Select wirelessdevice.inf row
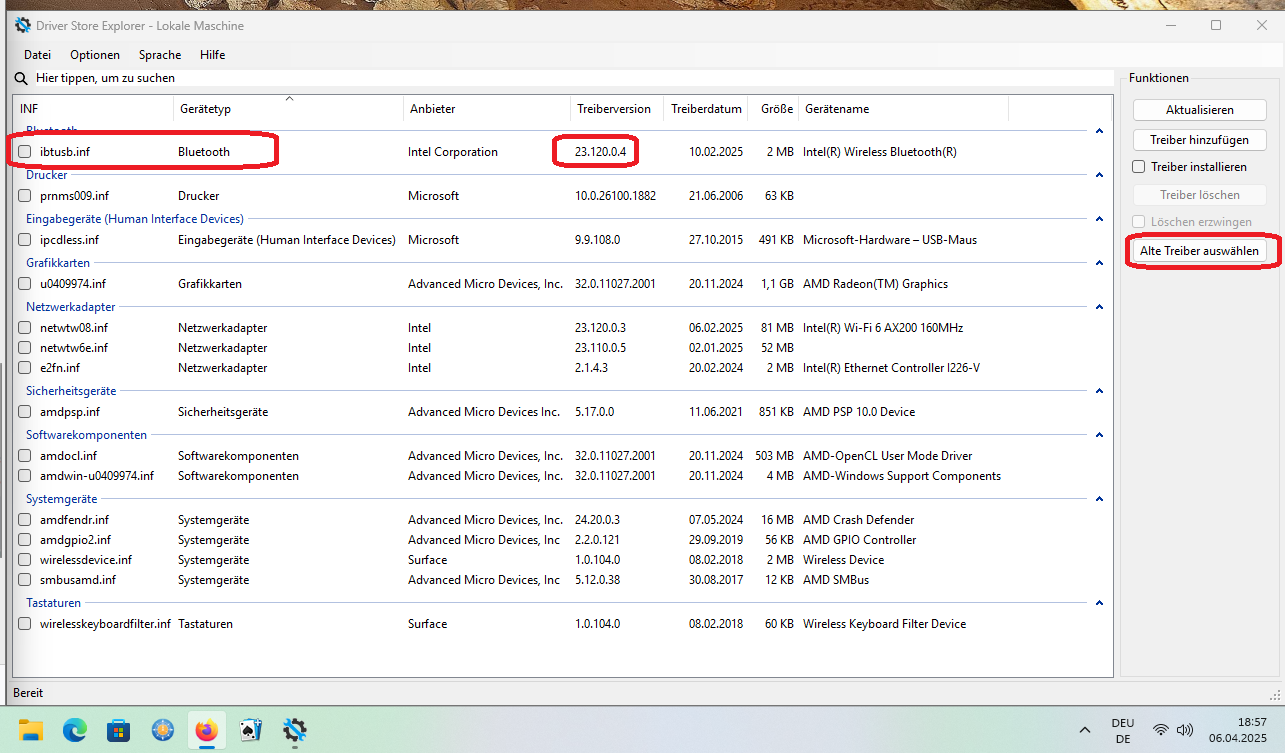Screen dimensions: 1285x753 86,560
